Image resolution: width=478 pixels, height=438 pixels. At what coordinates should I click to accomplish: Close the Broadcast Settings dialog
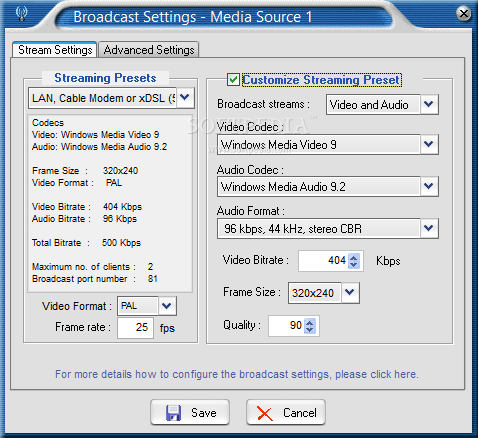click(x=464, y=14)
